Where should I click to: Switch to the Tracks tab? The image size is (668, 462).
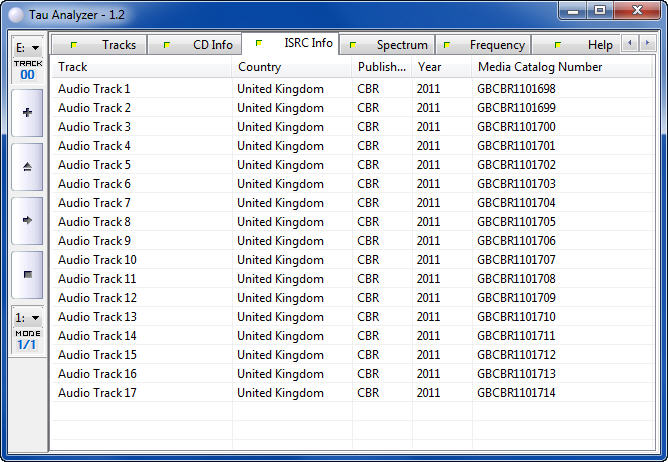[108, 45]
